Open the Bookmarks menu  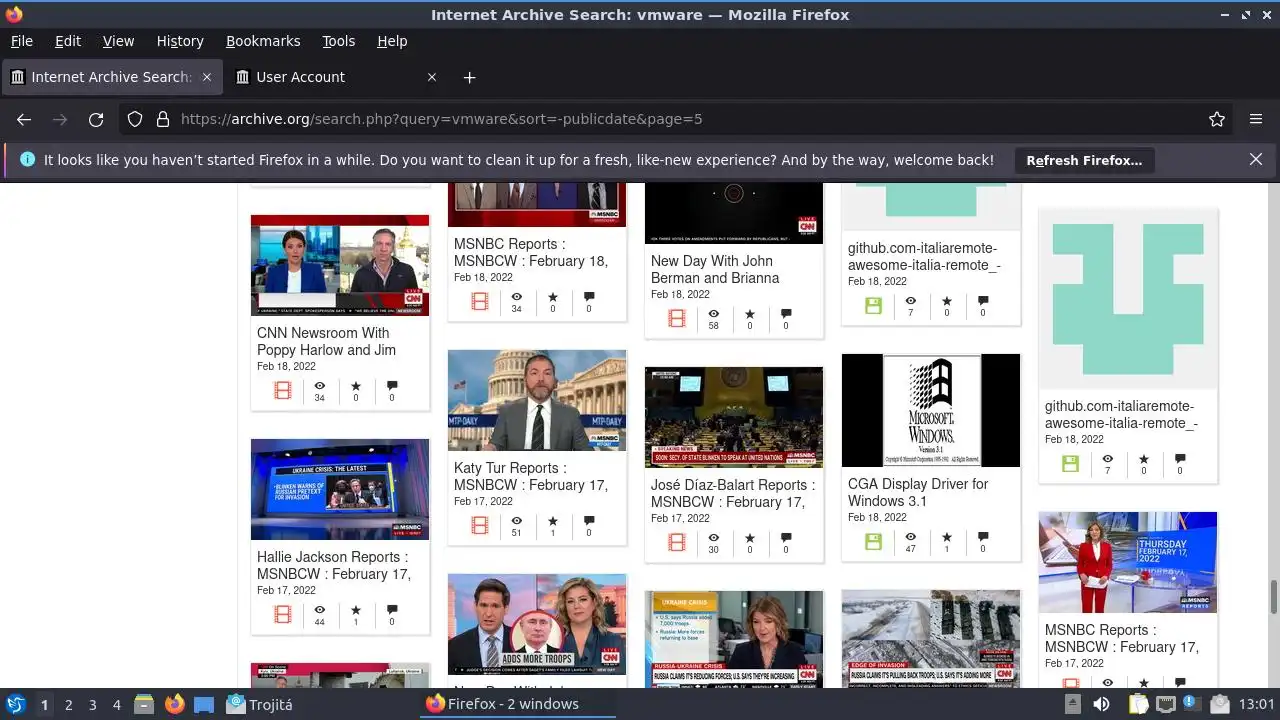pos(263,41)
